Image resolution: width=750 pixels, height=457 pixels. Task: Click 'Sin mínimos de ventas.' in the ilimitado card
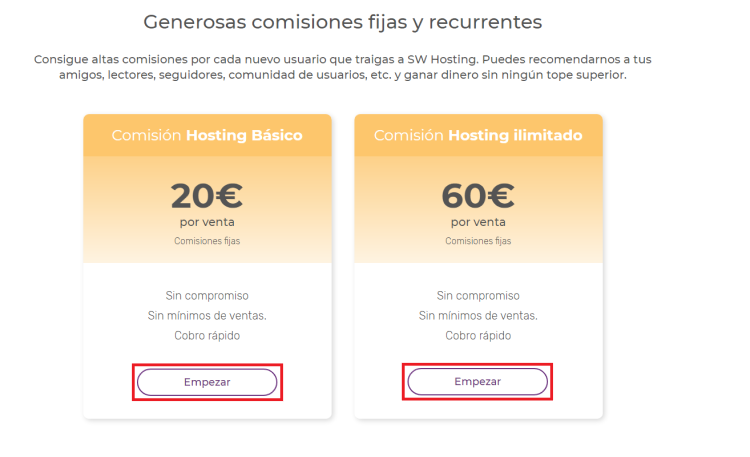[478, 316]
